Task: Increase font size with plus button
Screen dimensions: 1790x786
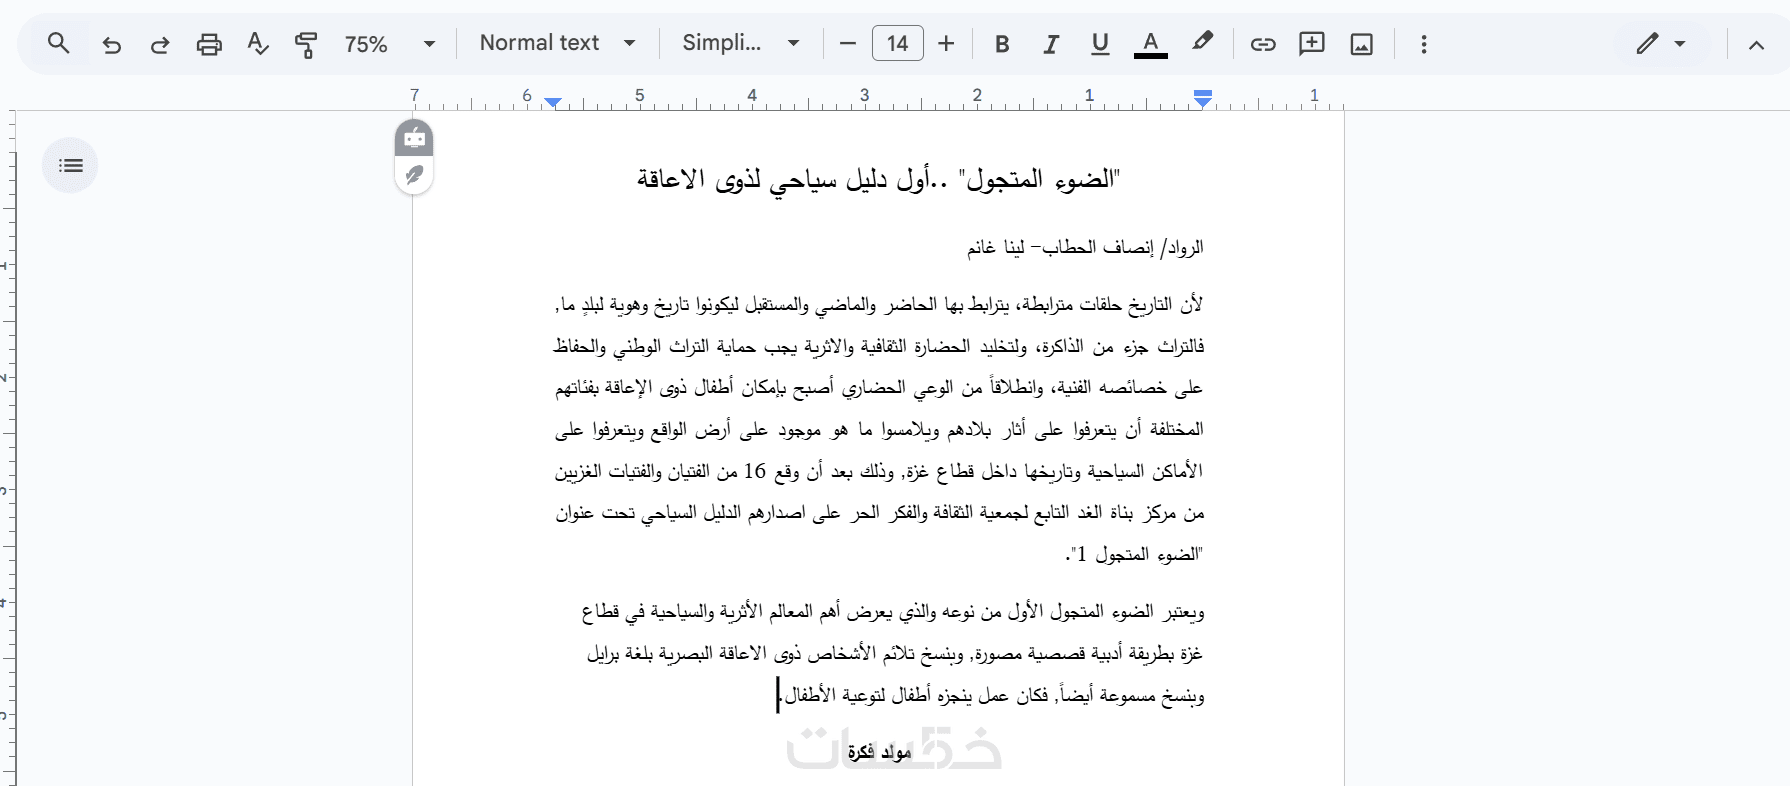Action: [x=946, y=44]
